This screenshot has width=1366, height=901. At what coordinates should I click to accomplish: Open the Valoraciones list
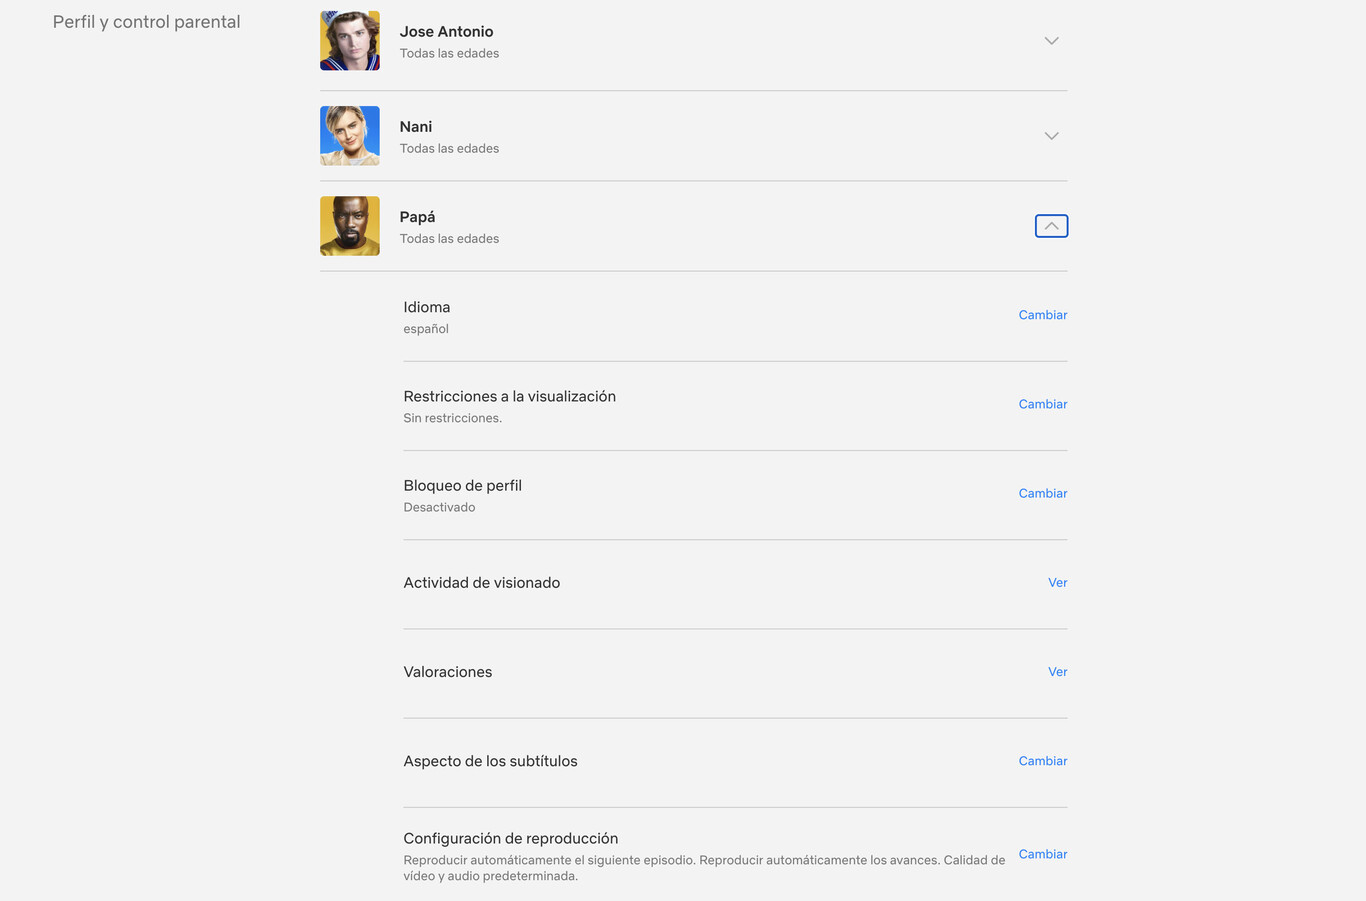click(1058, 671)
